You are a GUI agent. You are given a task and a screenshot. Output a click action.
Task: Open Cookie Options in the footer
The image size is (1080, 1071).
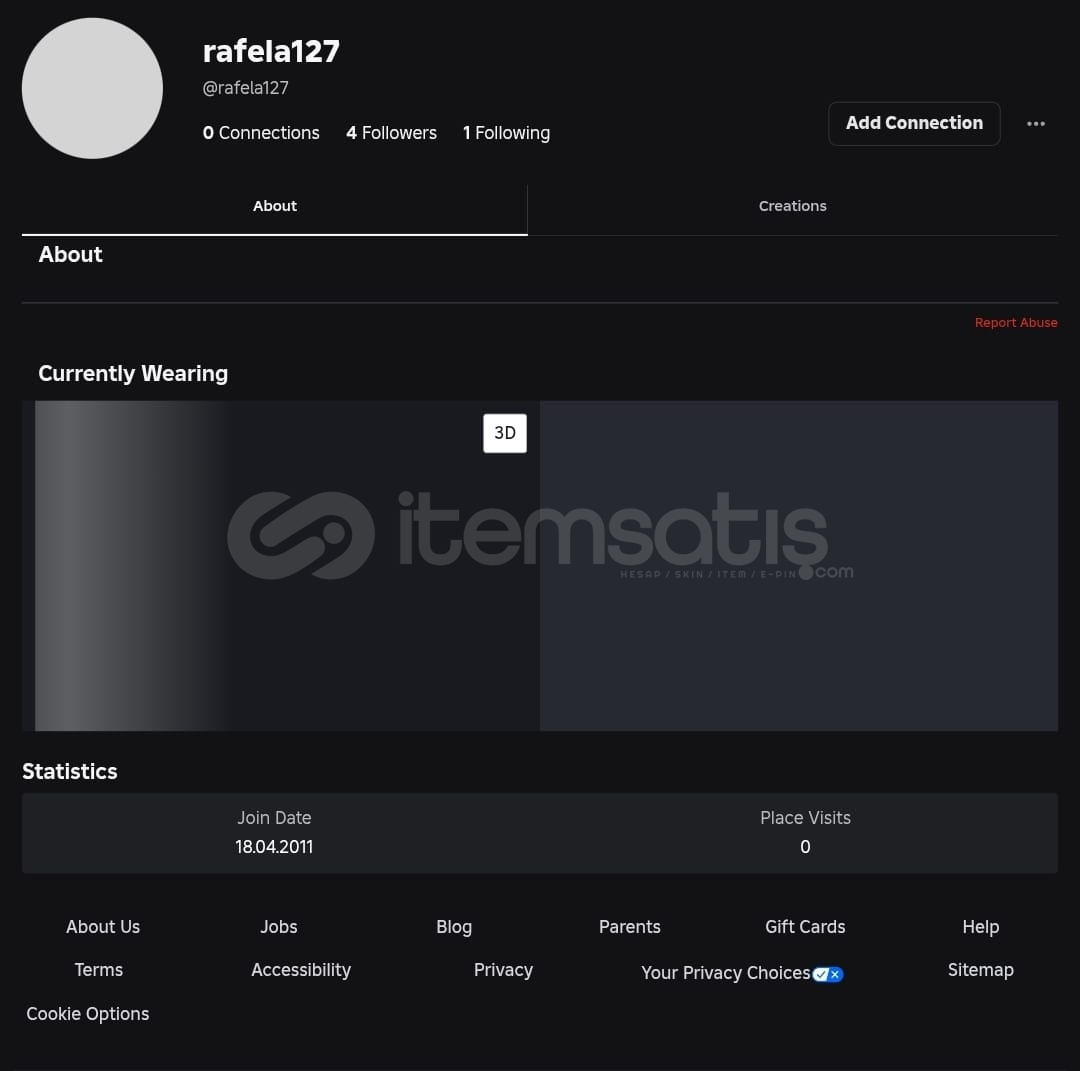[88, 1014]
